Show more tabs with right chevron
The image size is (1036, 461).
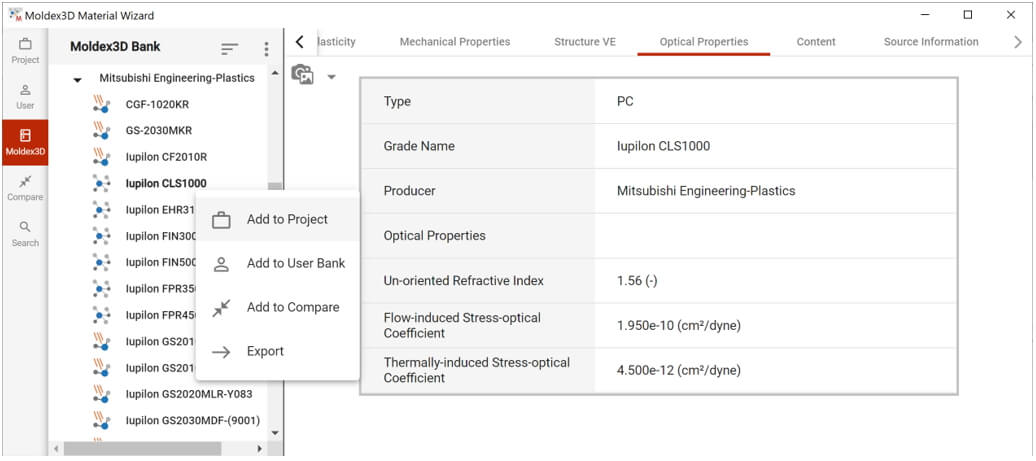tap(1018, 42)
